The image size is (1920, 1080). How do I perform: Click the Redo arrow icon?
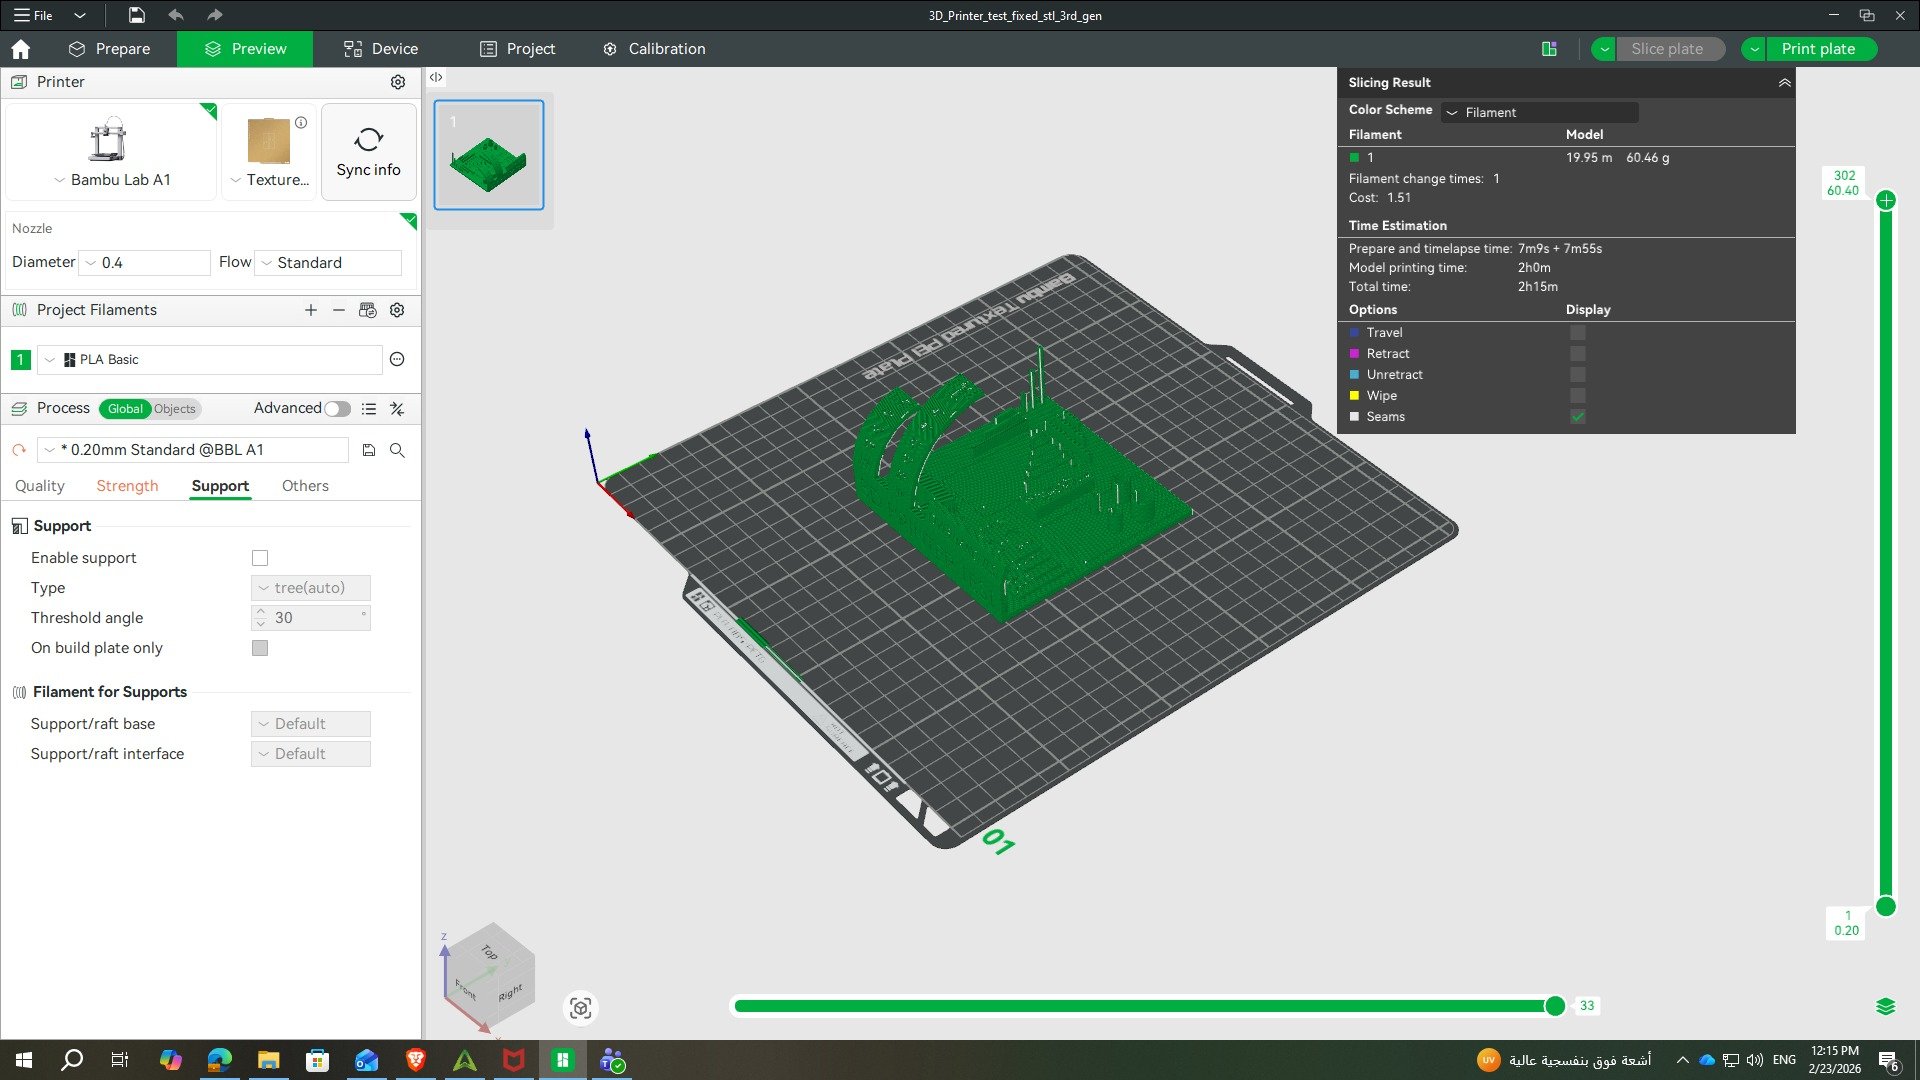point(214,15)
